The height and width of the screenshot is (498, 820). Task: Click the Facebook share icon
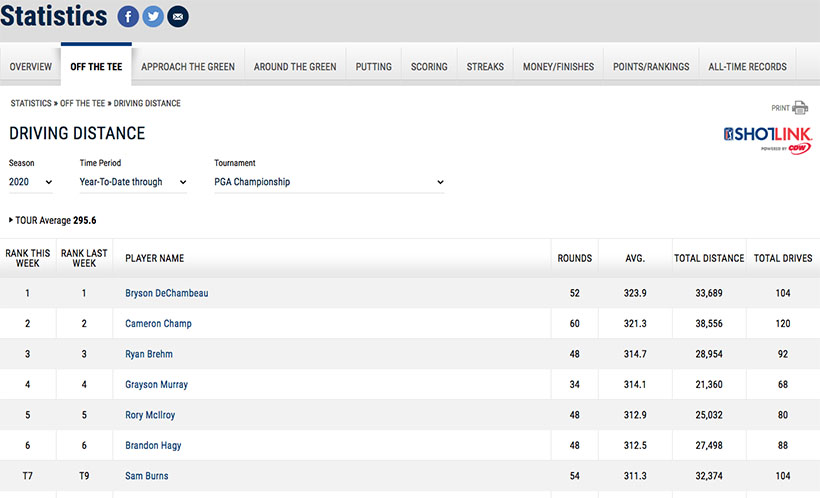coord(128,17)
